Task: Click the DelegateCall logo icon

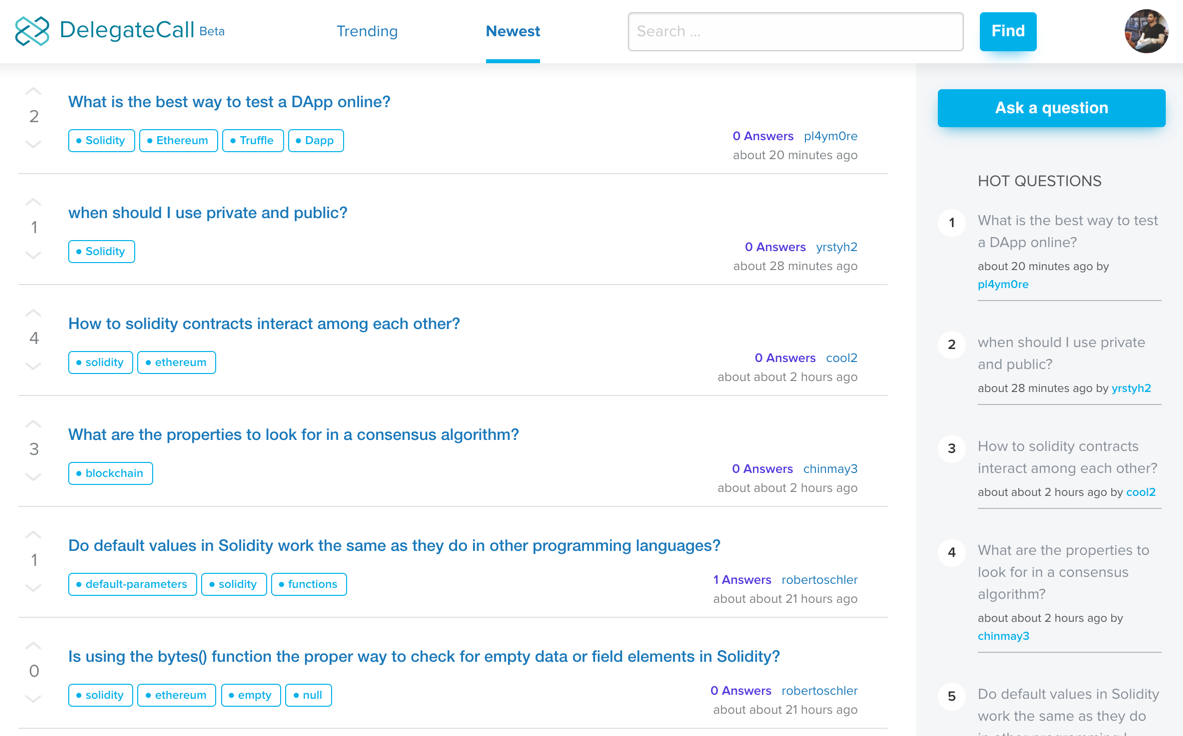Action: click(x=33, y=31)
